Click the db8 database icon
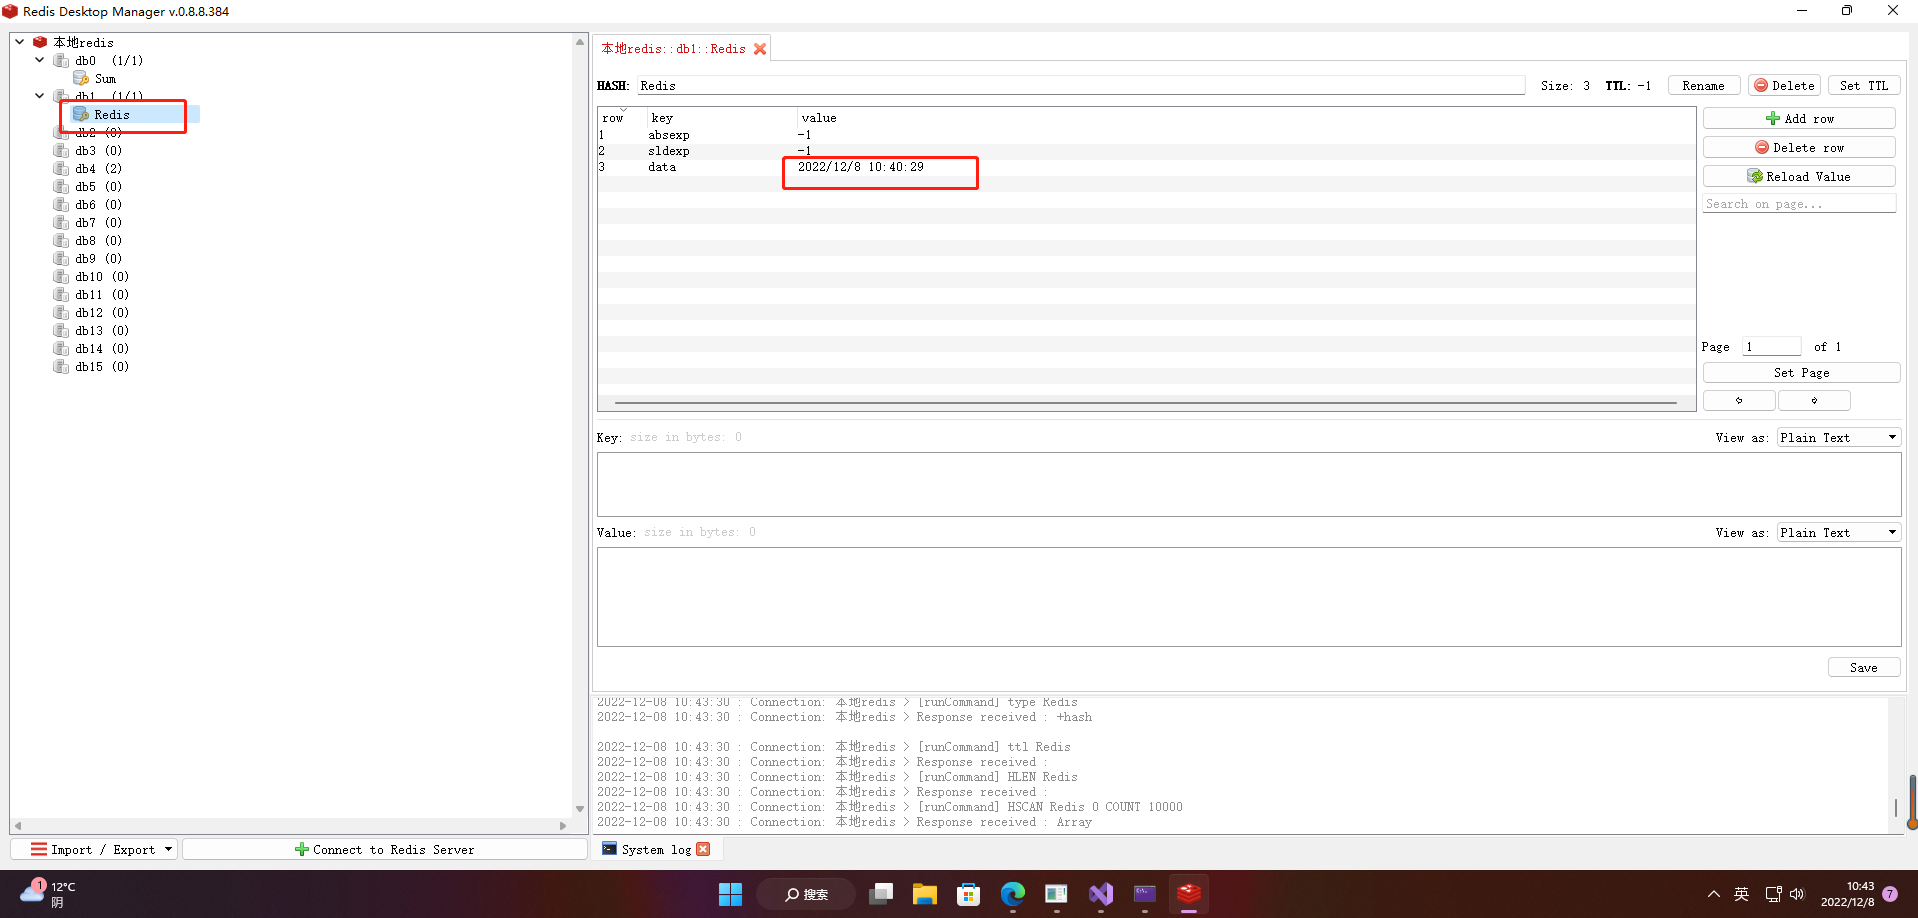Viewport: 1918px width, 918px height. tap(62, 240)
